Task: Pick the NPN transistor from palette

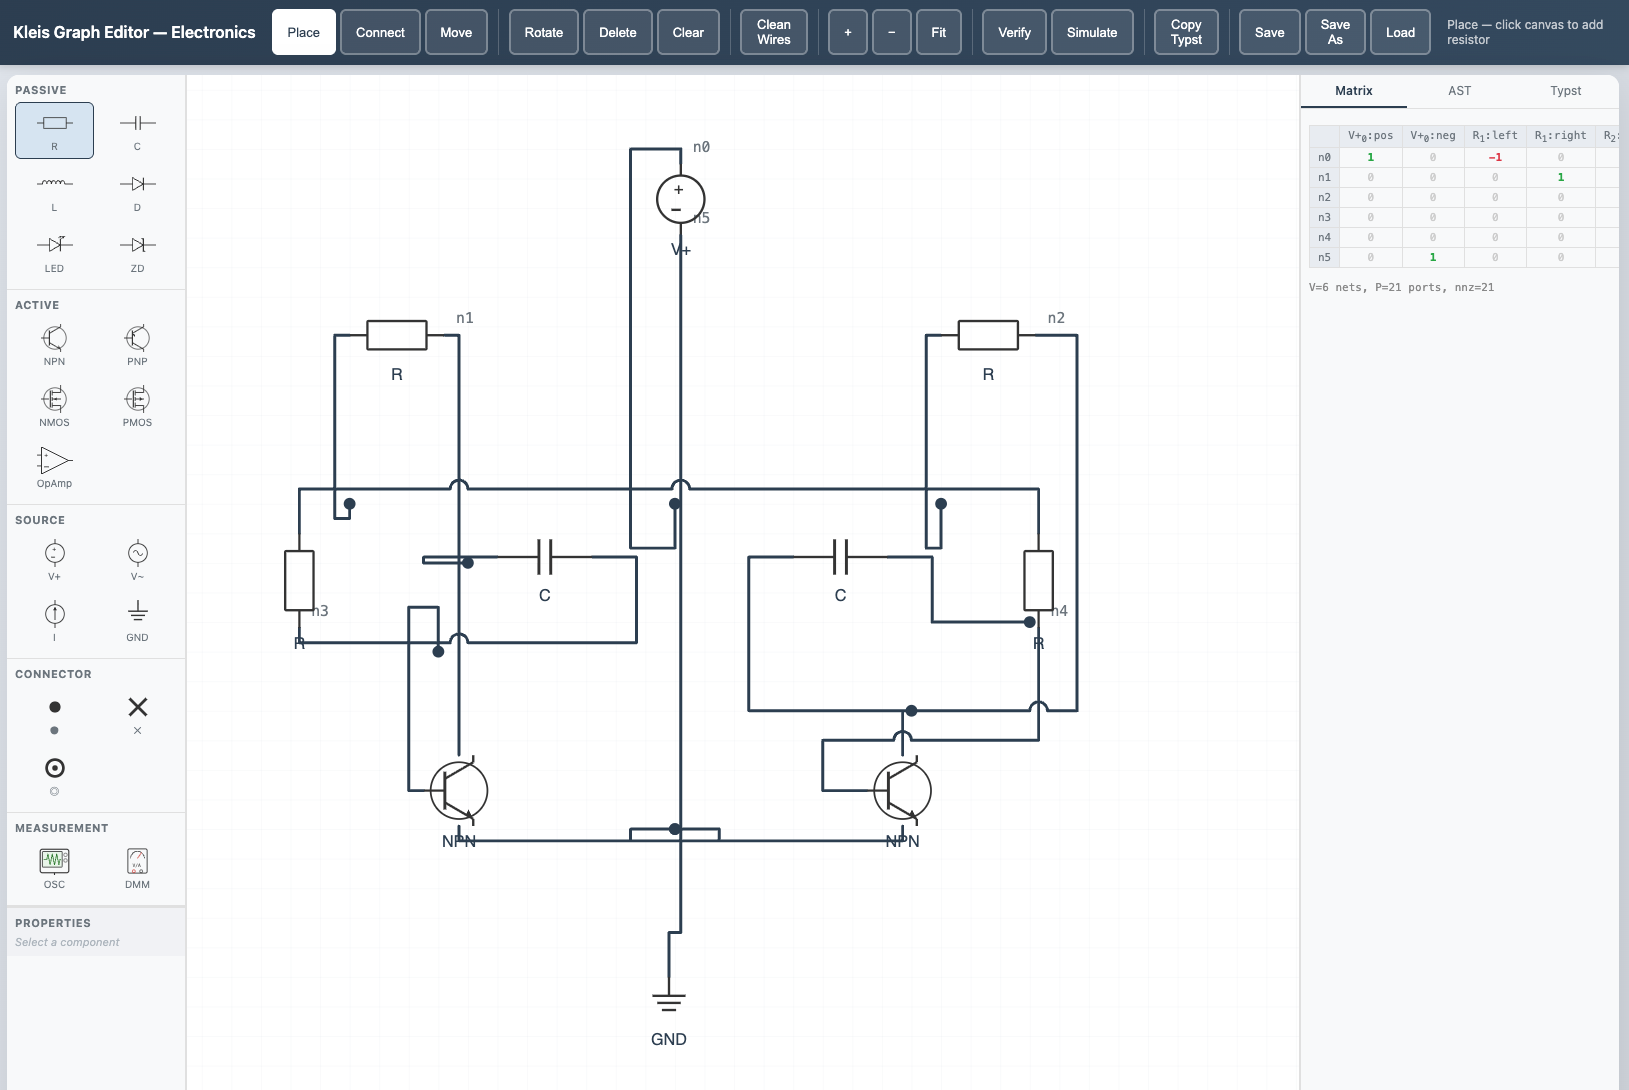Action: [x=54, y=345]
